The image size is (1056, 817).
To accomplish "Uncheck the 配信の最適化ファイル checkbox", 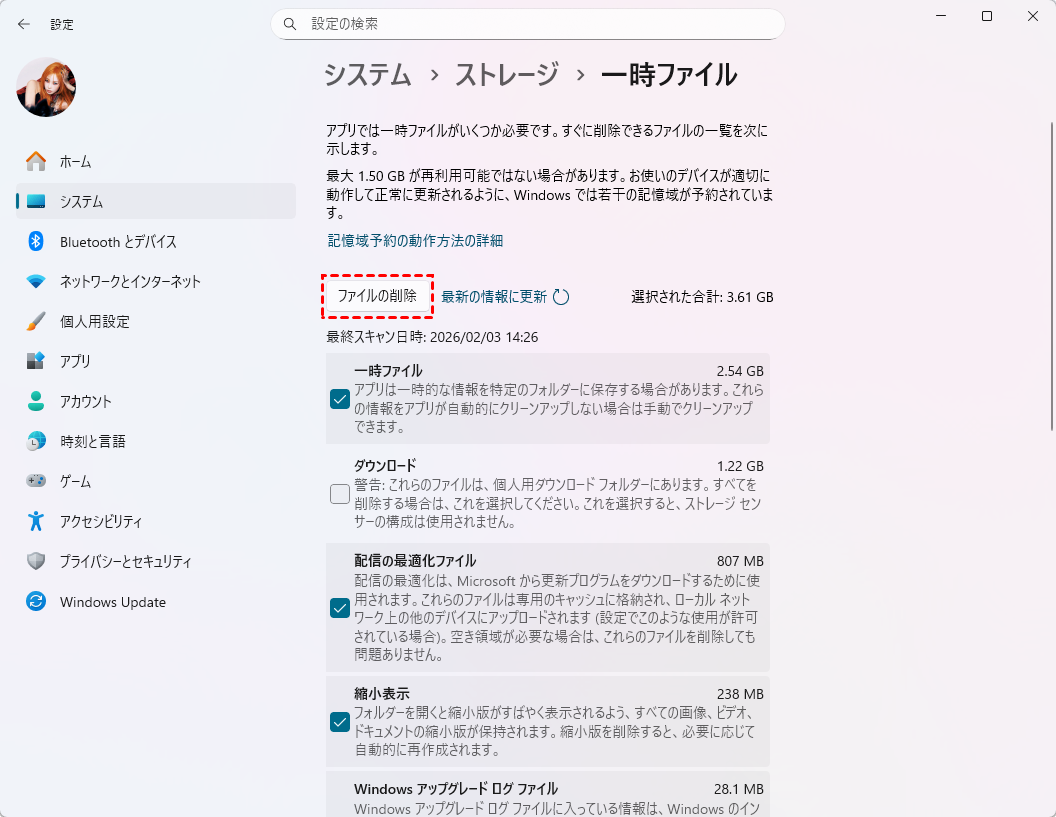I will 340,608.
